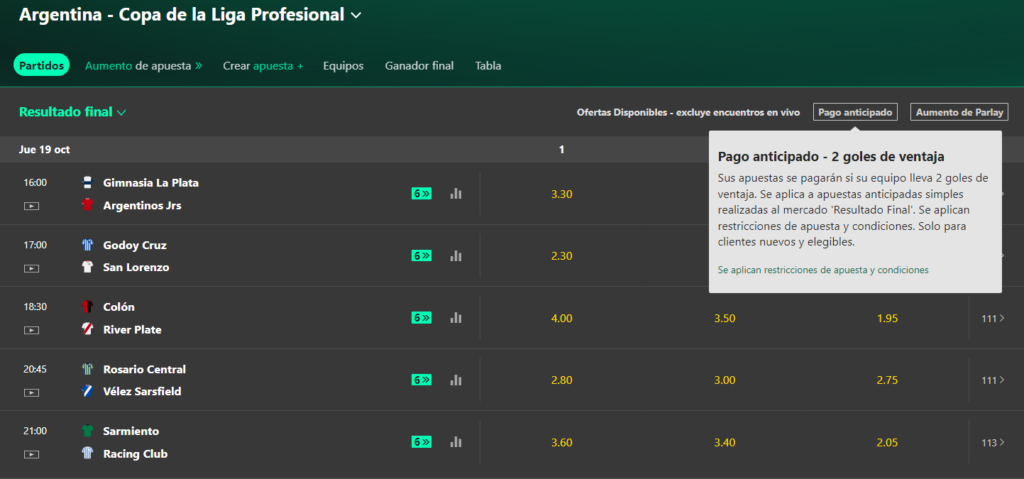Bet on River Plate at 1.95
Screen dimensions: 1024x479
tap(888, 318)
